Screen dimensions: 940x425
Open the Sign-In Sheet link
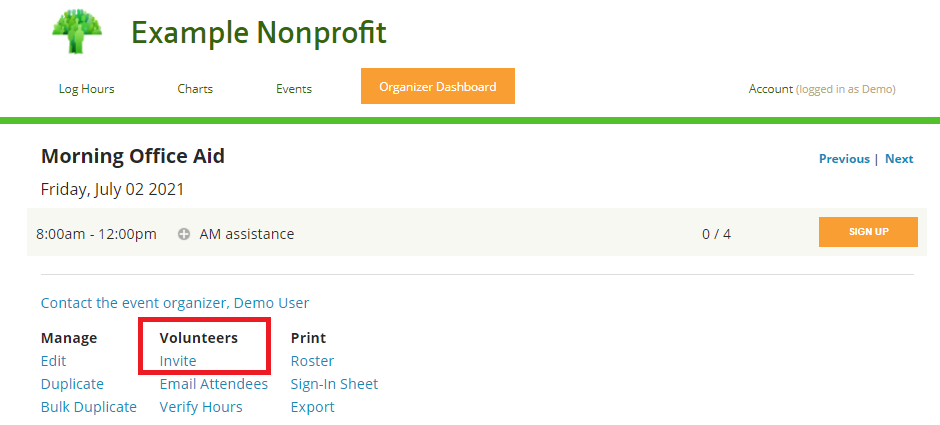(334, 384)
